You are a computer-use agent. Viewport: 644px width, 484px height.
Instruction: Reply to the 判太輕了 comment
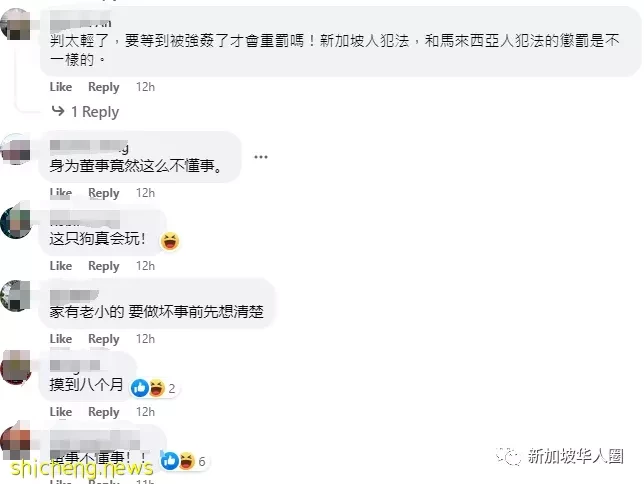(104, 87)
